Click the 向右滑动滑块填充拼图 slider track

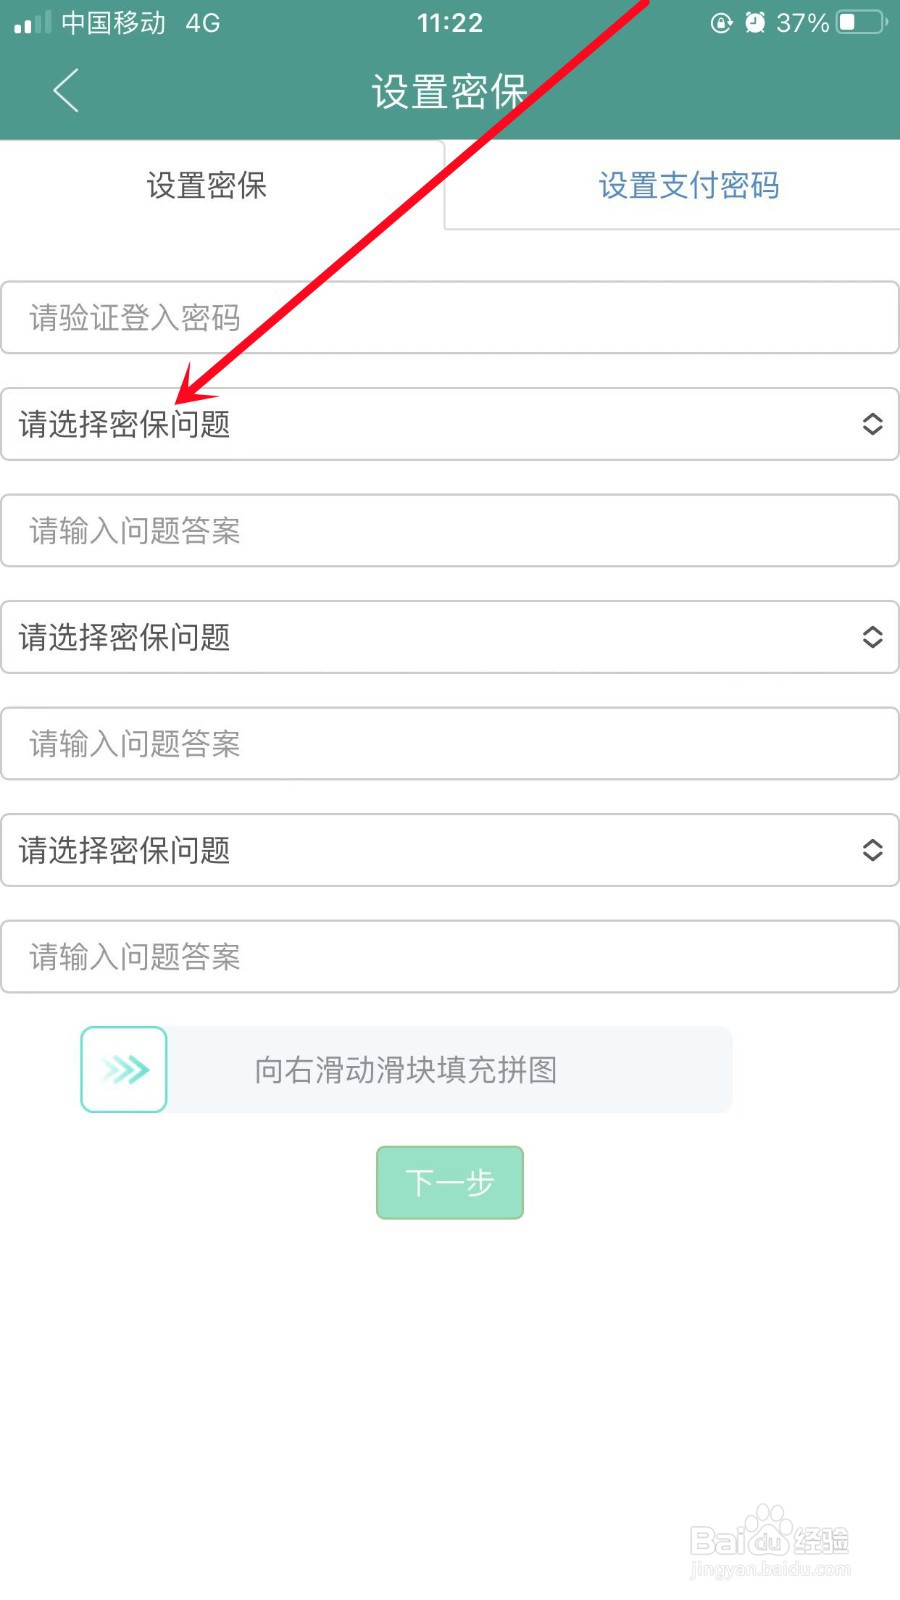pyautogui.click(x=406, y=1069)
